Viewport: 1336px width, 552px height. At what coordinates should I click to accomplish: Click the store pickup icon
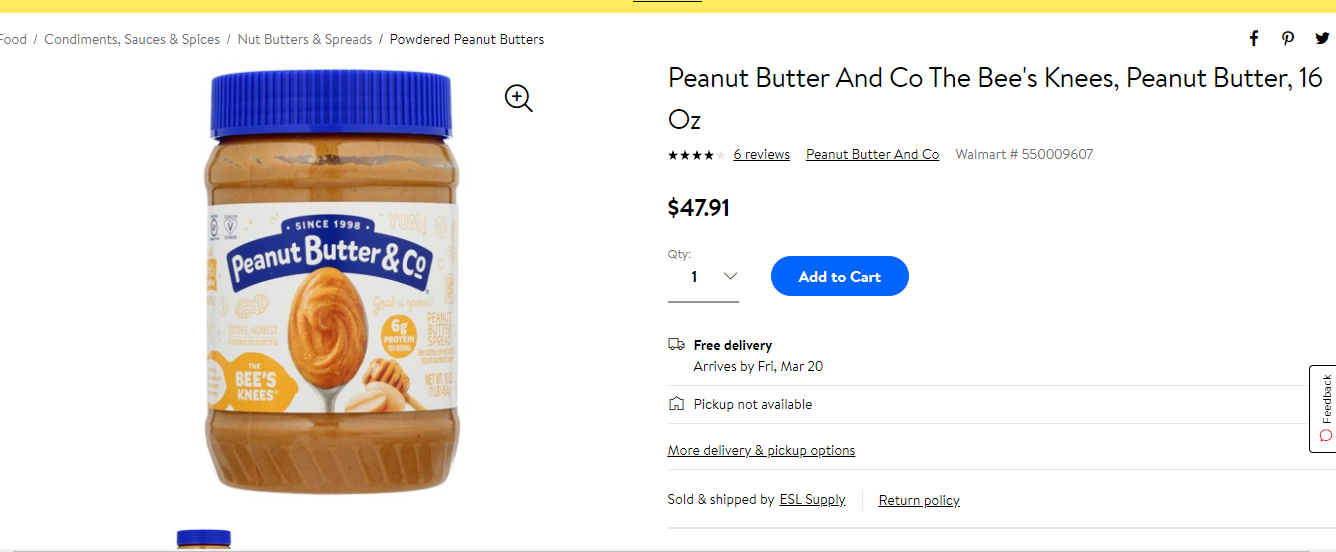[677, 404]
